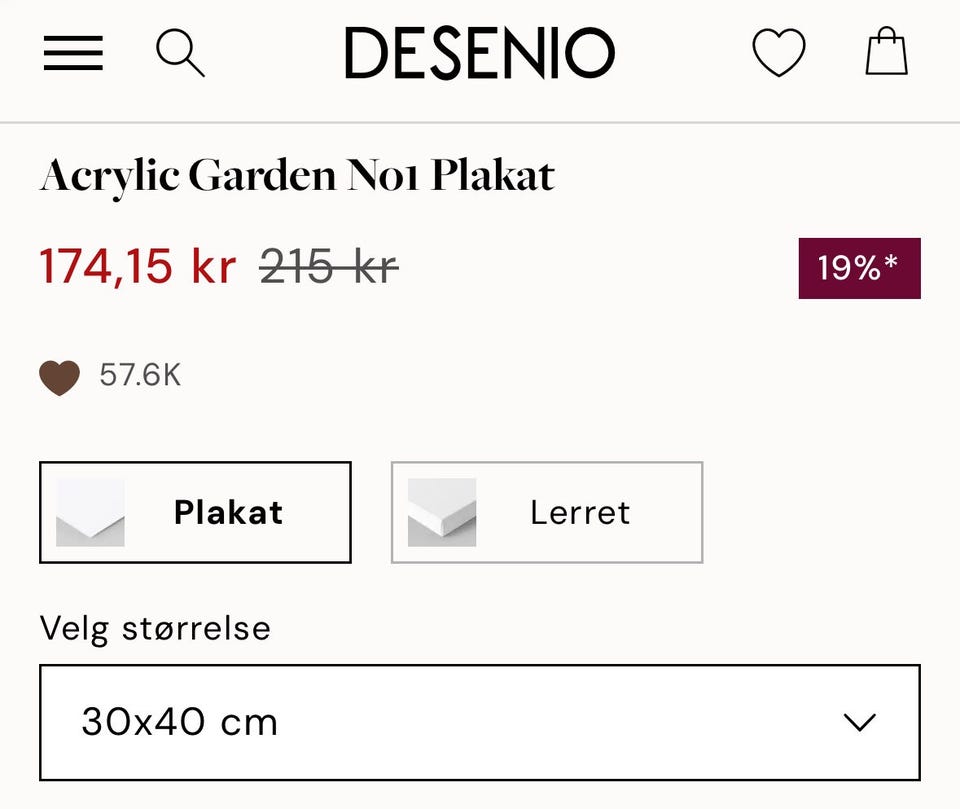Select the Lerret format option
Viewport: 960px width, 809px height.
tap(546, 512)
